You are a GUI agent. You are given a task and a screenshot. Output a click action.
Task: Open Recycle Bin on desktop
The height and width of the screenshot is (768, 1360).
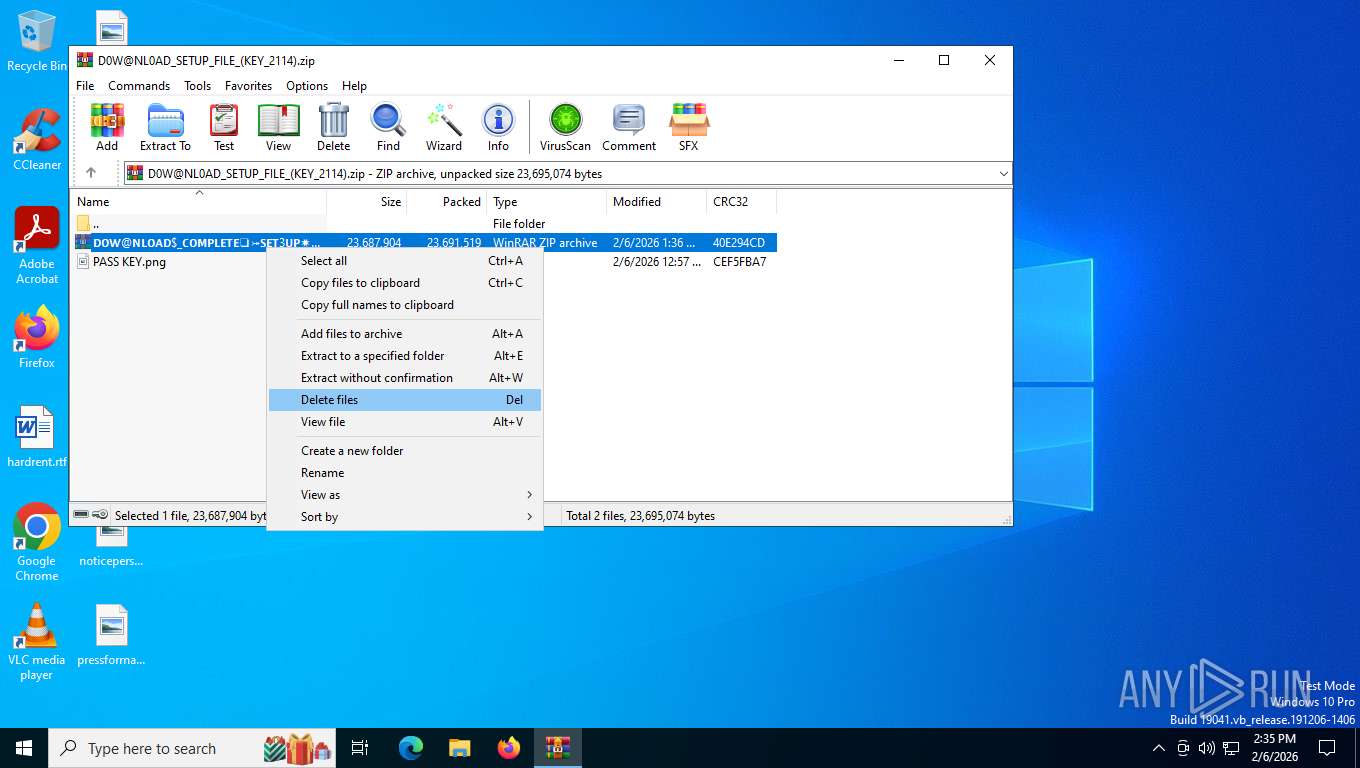[37, 41]
